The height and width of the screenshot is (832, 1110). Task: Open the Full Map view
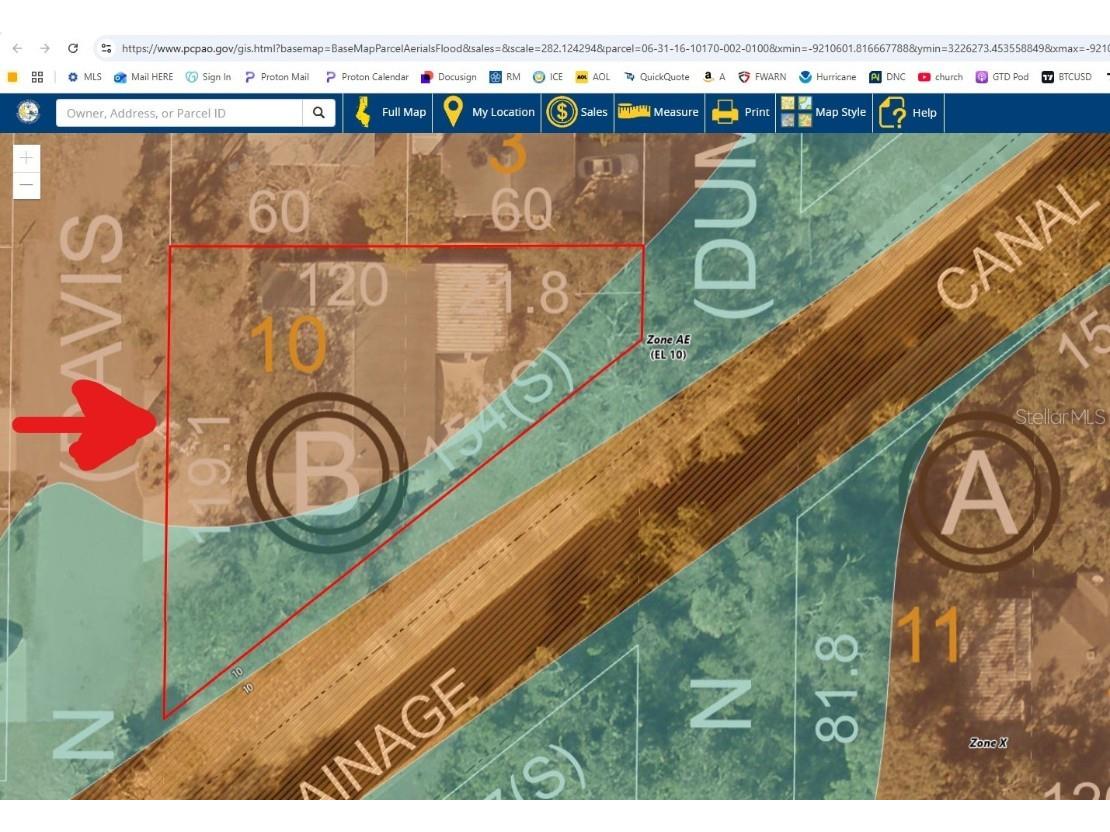(390, 113)
